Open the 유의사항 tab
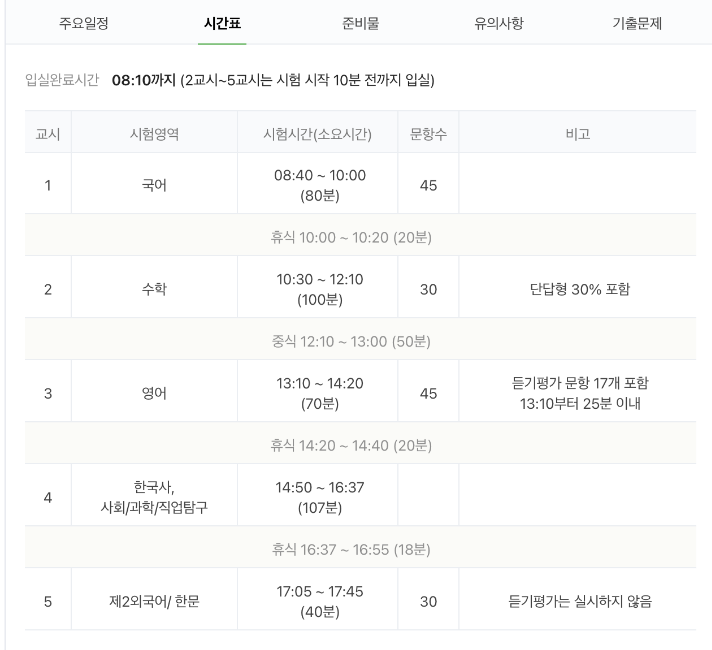The width and height of the screenshot is (712, 650). [x=498, y=23]
